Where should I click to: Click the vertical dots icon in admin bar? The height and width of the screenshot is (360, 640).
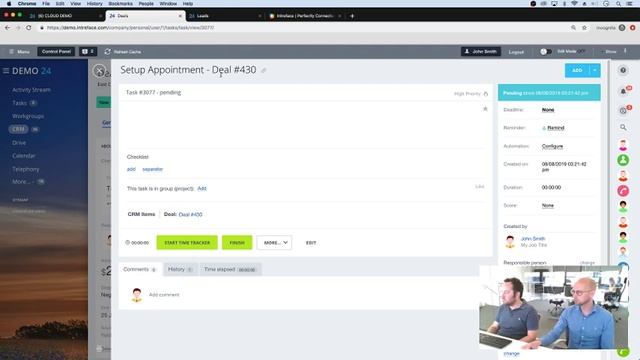625,51
